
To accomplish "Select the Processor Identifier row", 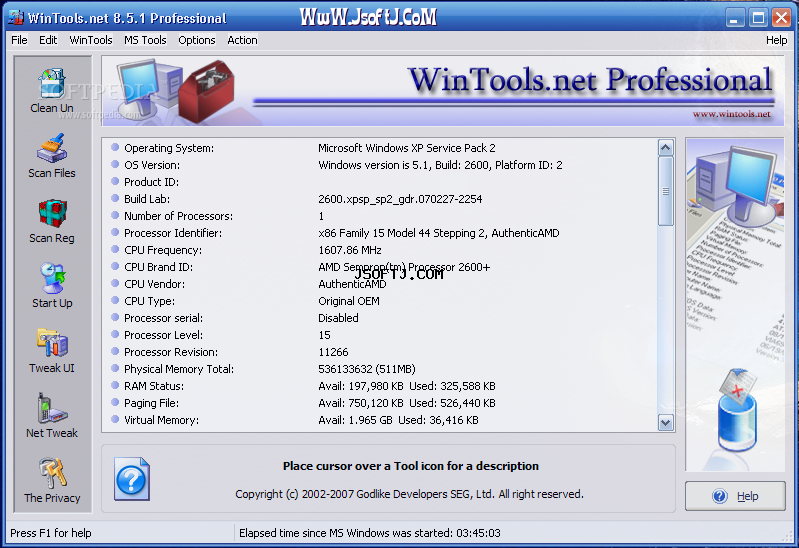I will pos(381,233).
